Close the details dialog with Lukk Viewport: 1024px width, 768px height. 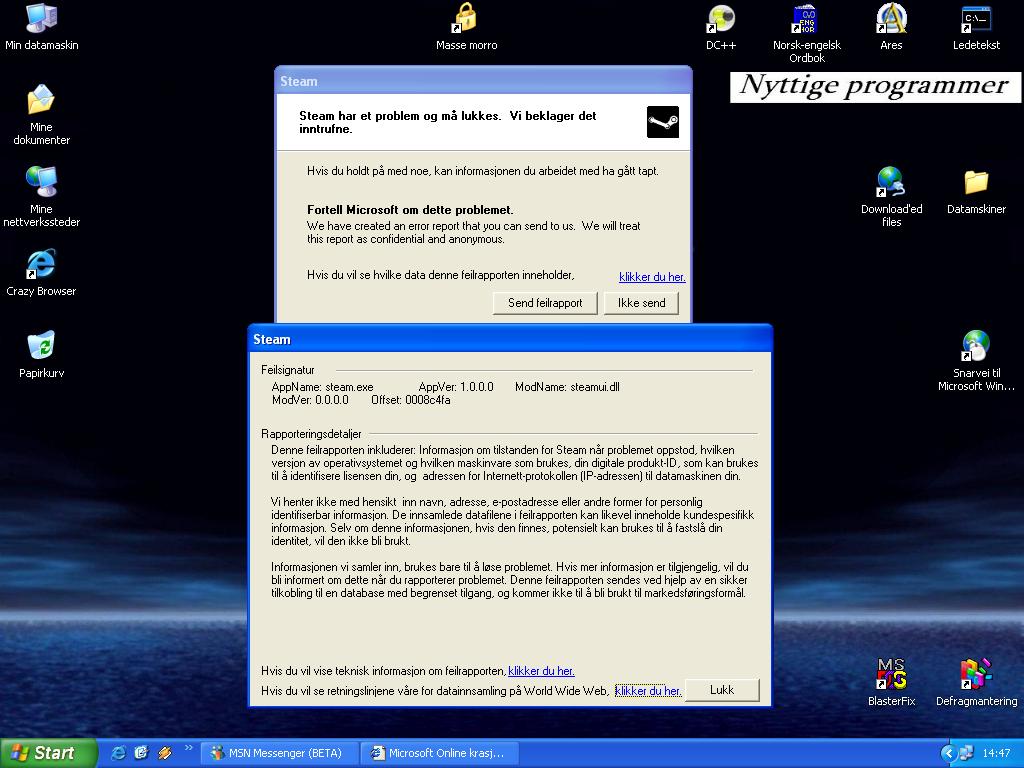[x=721, y=690]
